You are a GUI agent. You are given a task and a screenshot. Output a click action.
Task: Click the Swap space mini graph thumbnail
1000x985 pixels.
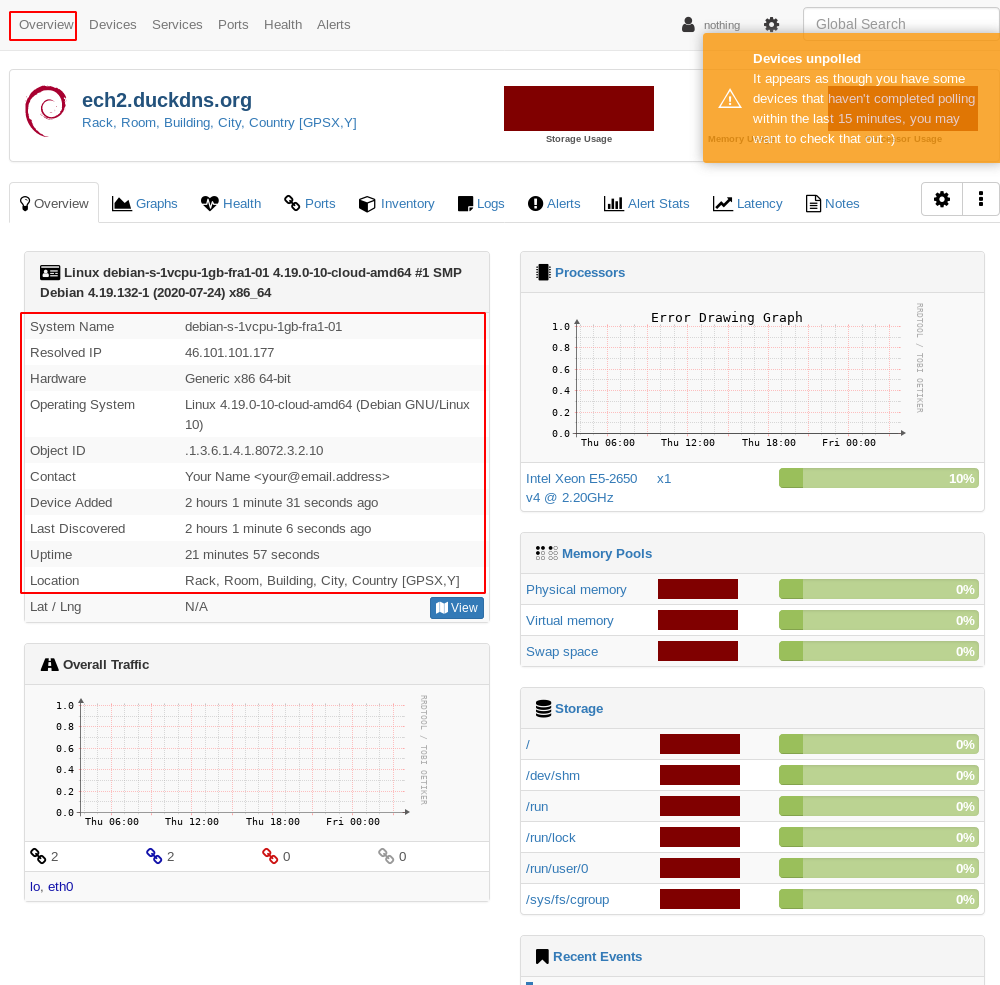point(698,651)
